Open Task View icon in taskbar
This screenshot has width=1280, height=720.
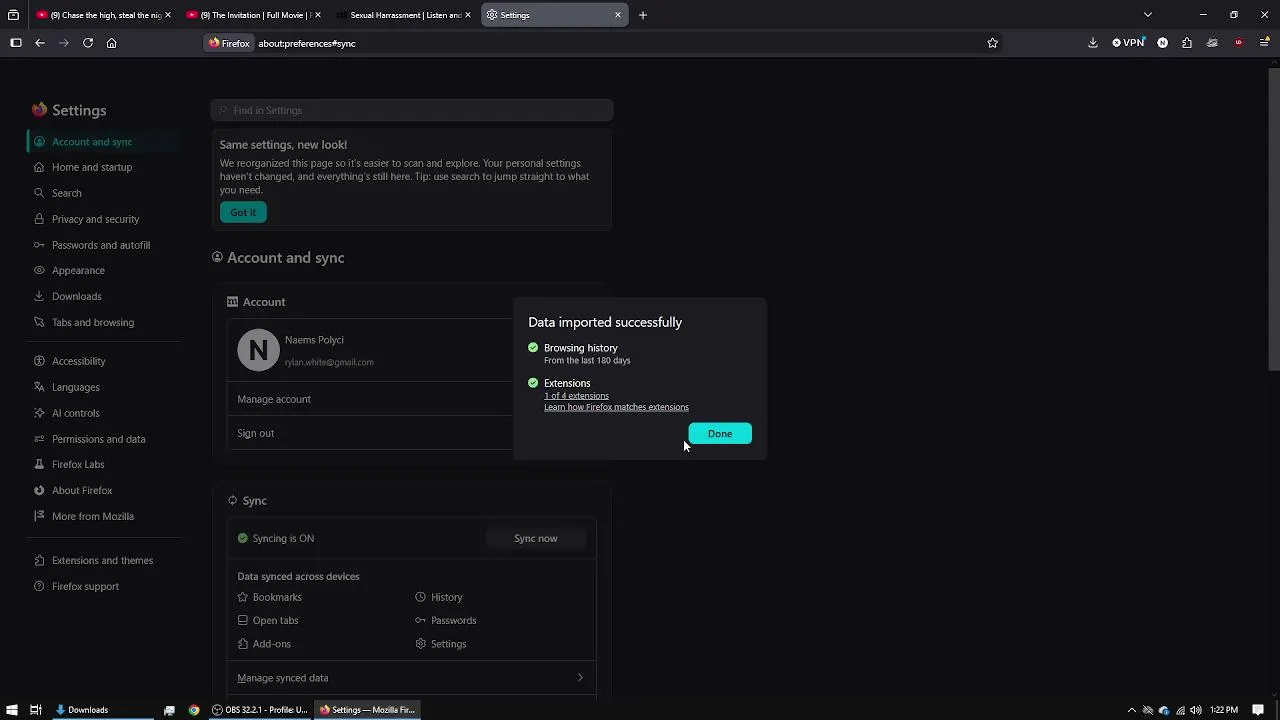click(x=35, y=710)
